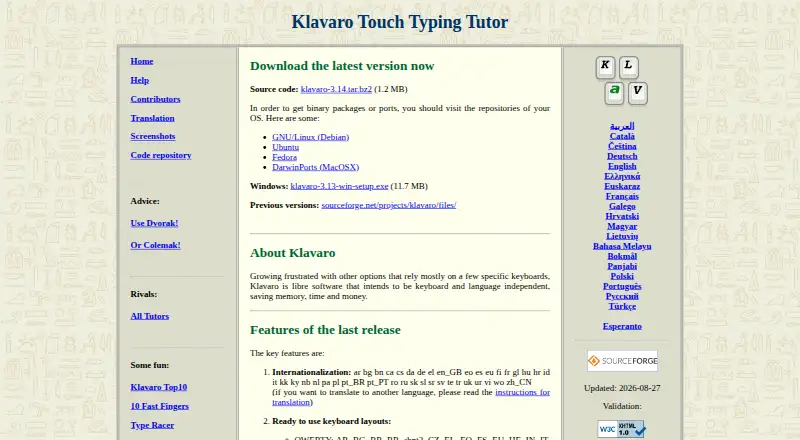Switch site language to Arabic (العربية)
This screenshot has width=800, height=440.
pyautogui.click(x=622, y=126)
